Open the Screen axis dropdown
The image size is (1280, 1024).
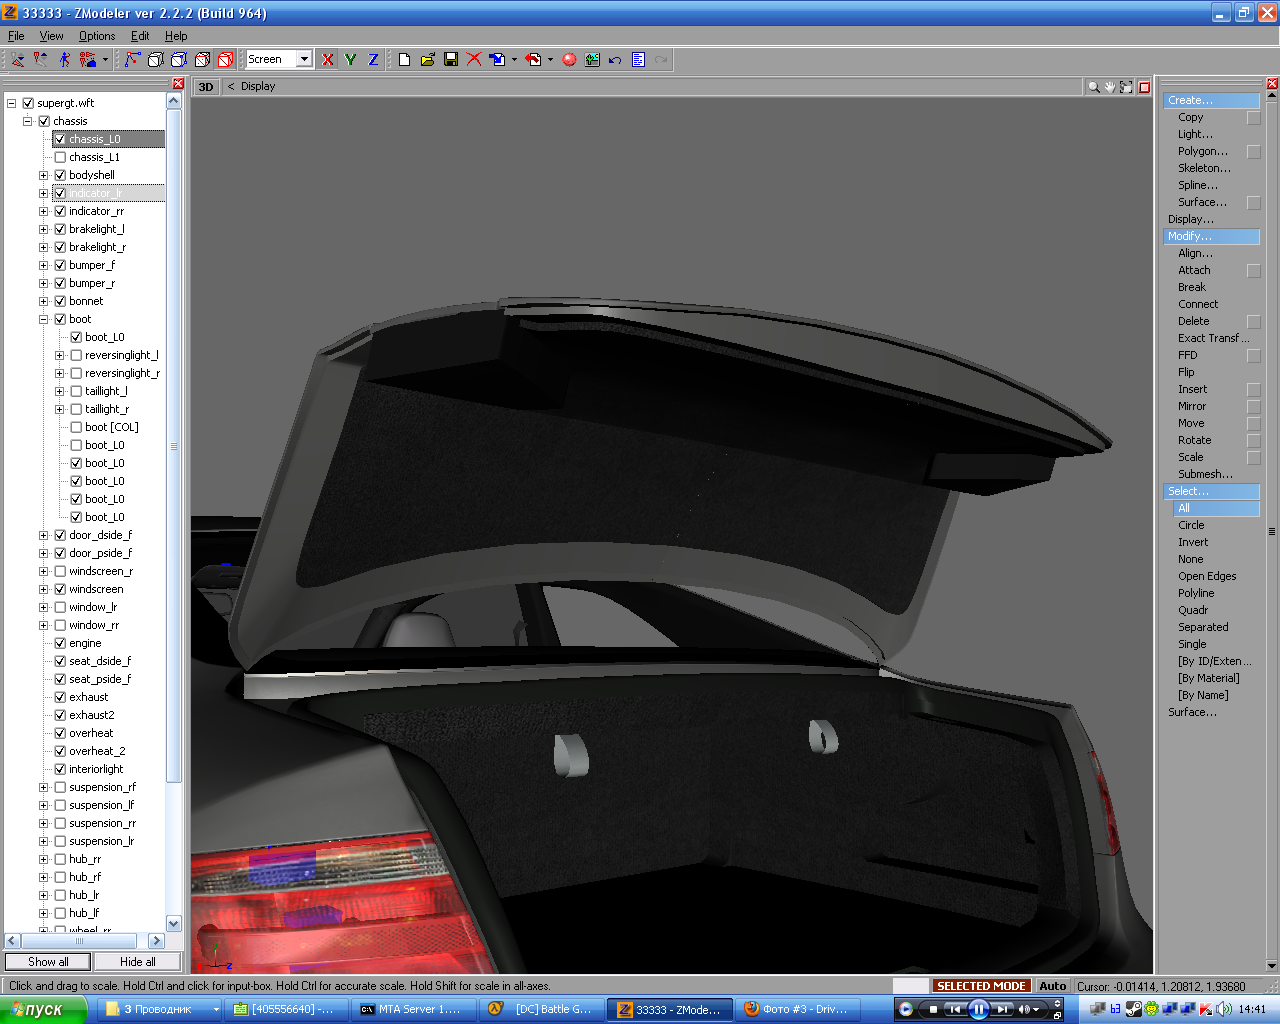click(x=304, y=60)
